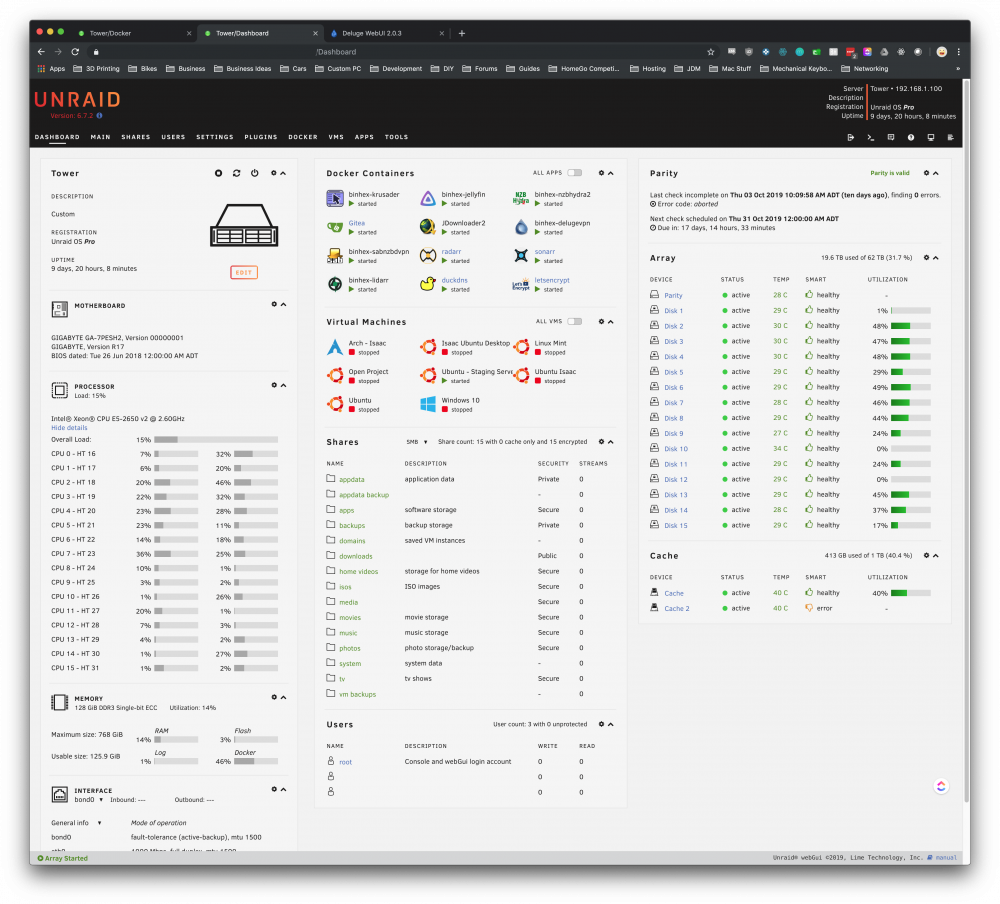This screenshot has height=904, width=1000.
Task: Click the manual link in the footer
Action: (x=946, y=858)
